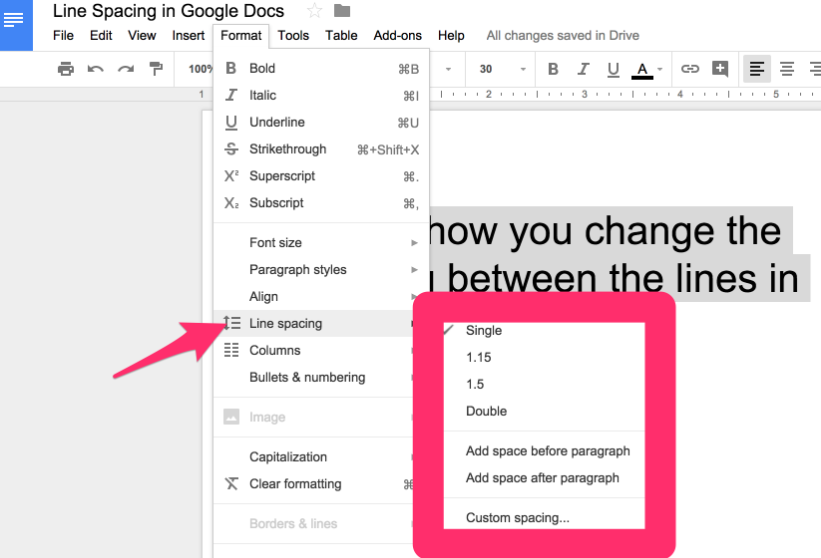Viewport: 821px width, 558px height.
Task: Open the zoom 100% dropdown
Action: pos(201,69)
